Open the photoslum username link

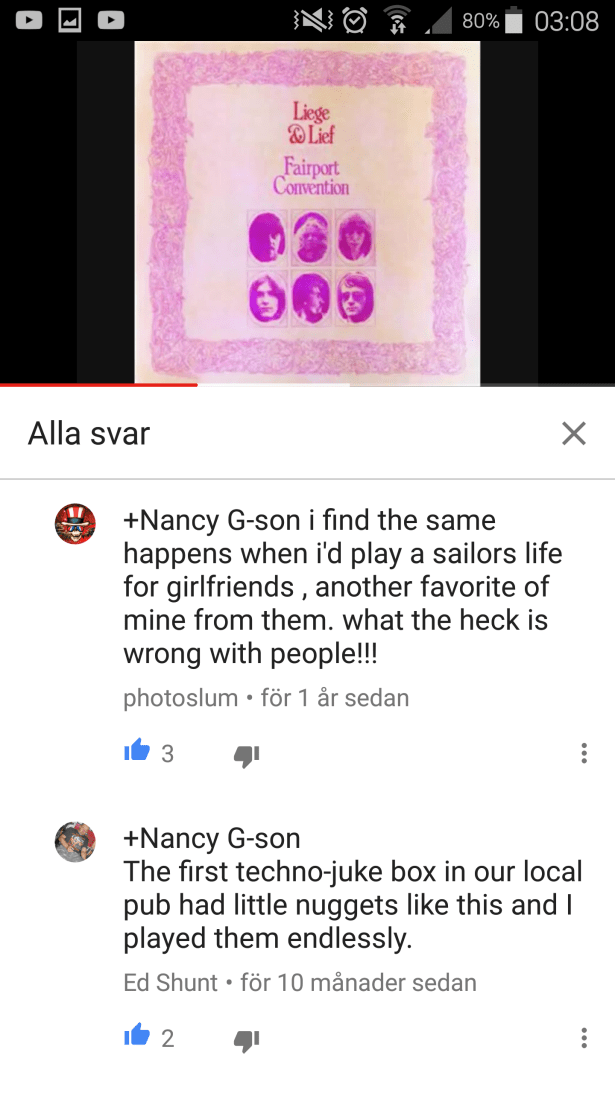[181, 698]
